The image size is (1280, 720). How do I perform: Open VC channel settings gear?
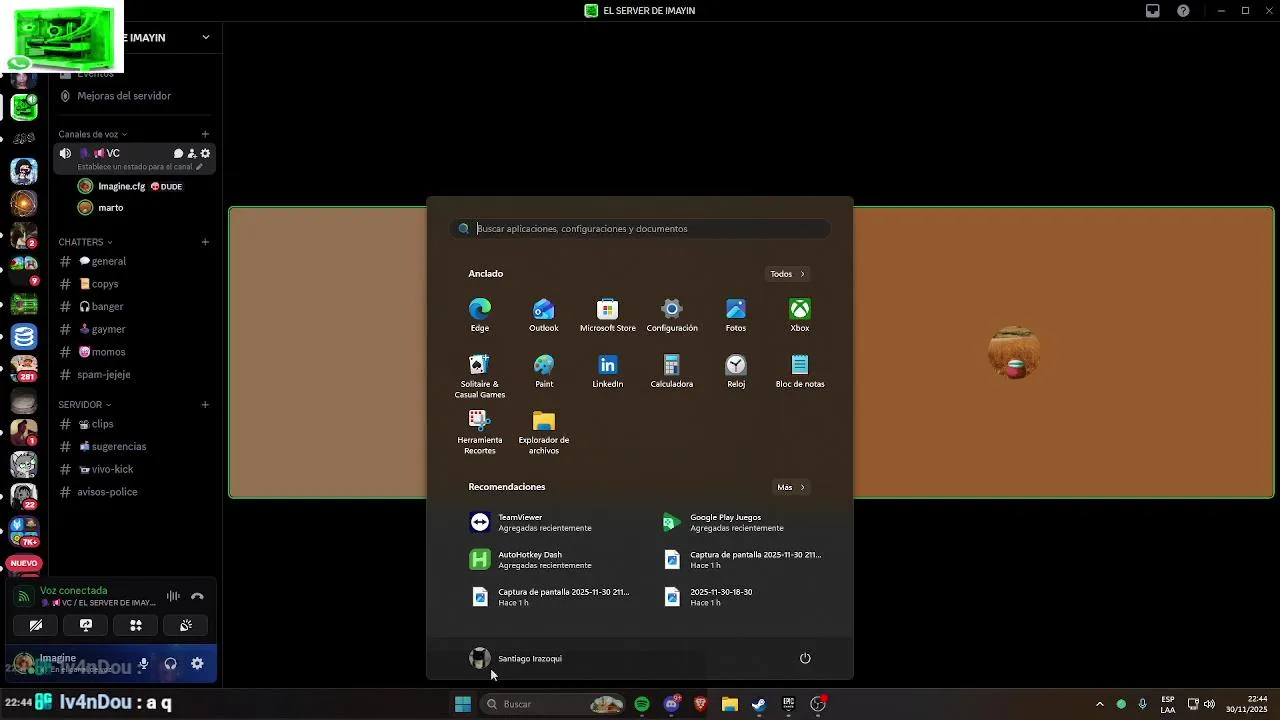click(x=205, y=153)
